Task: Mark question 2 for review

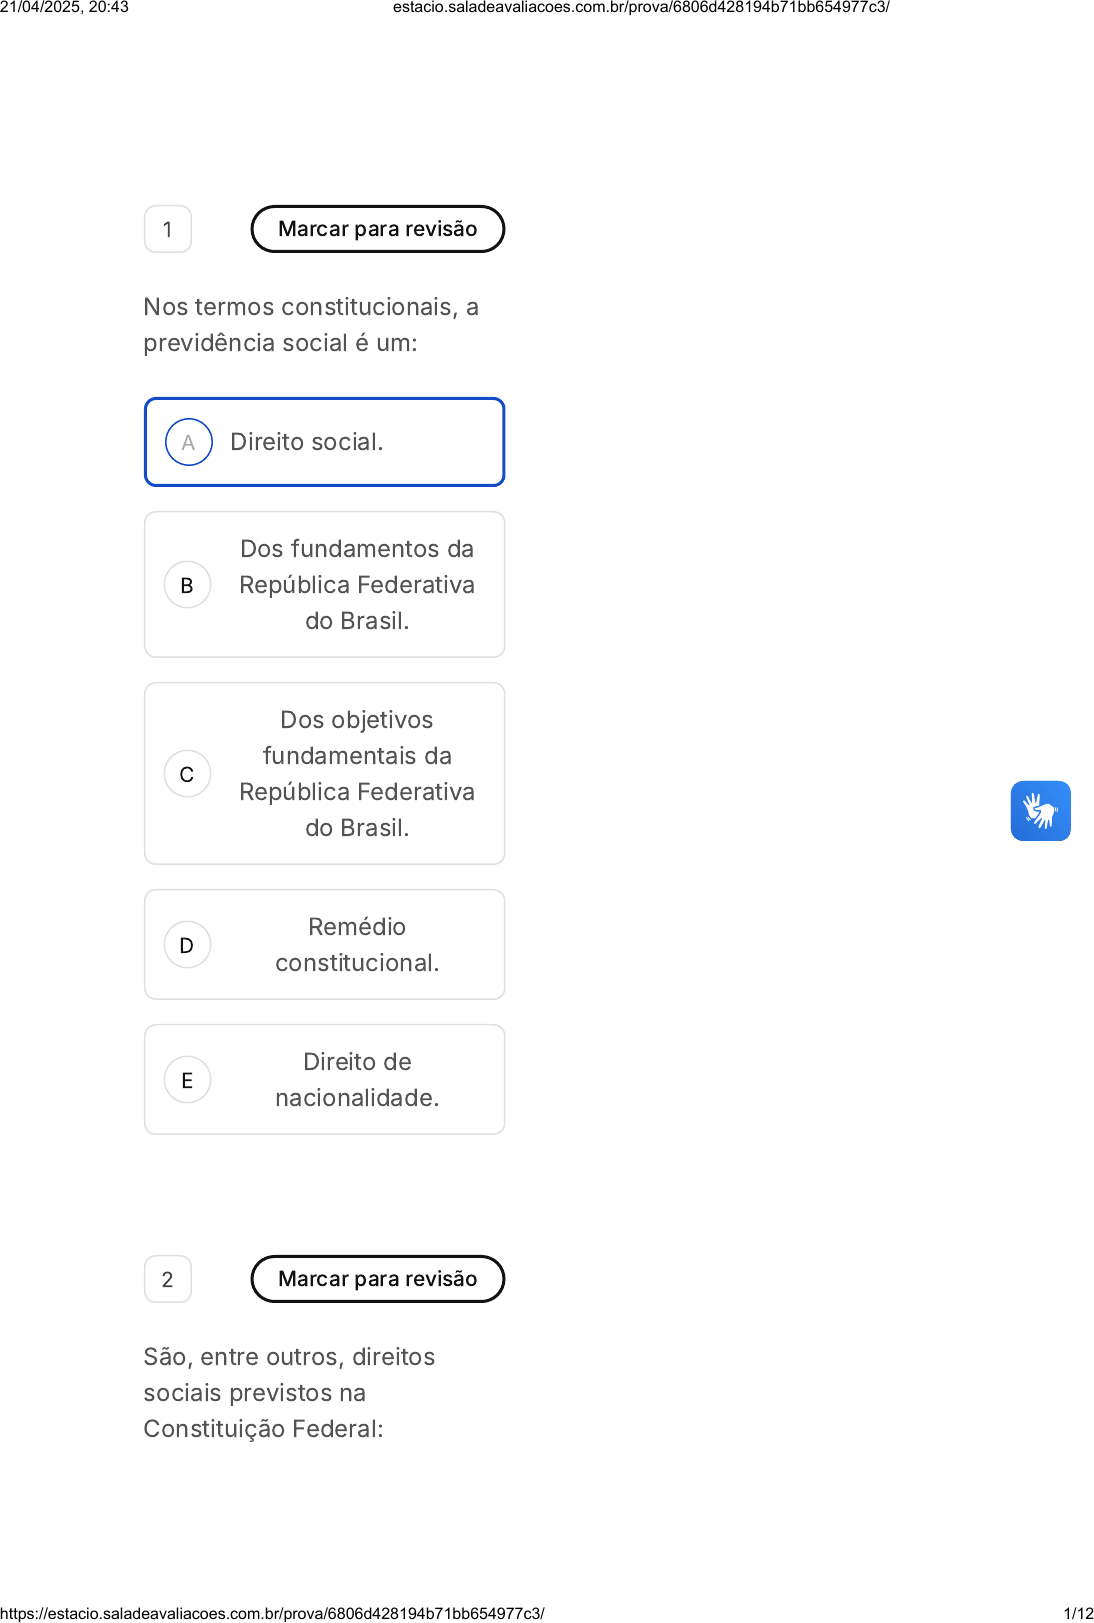Action: pos(377,1279)
